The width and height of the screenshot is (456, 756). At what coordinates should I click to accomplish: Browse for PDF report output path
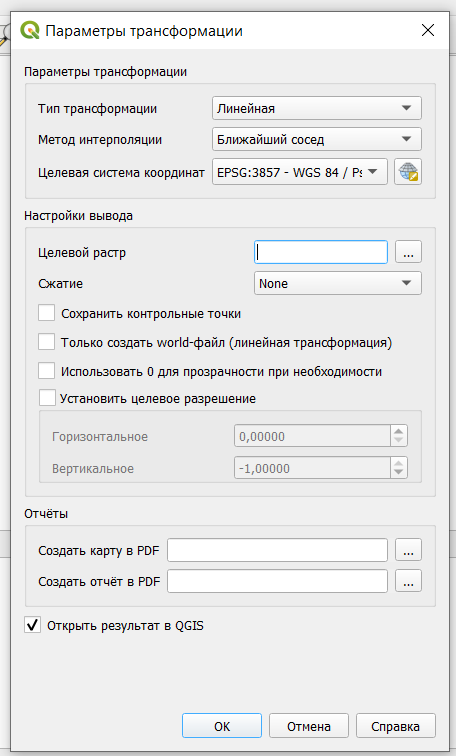pos(408,581)
